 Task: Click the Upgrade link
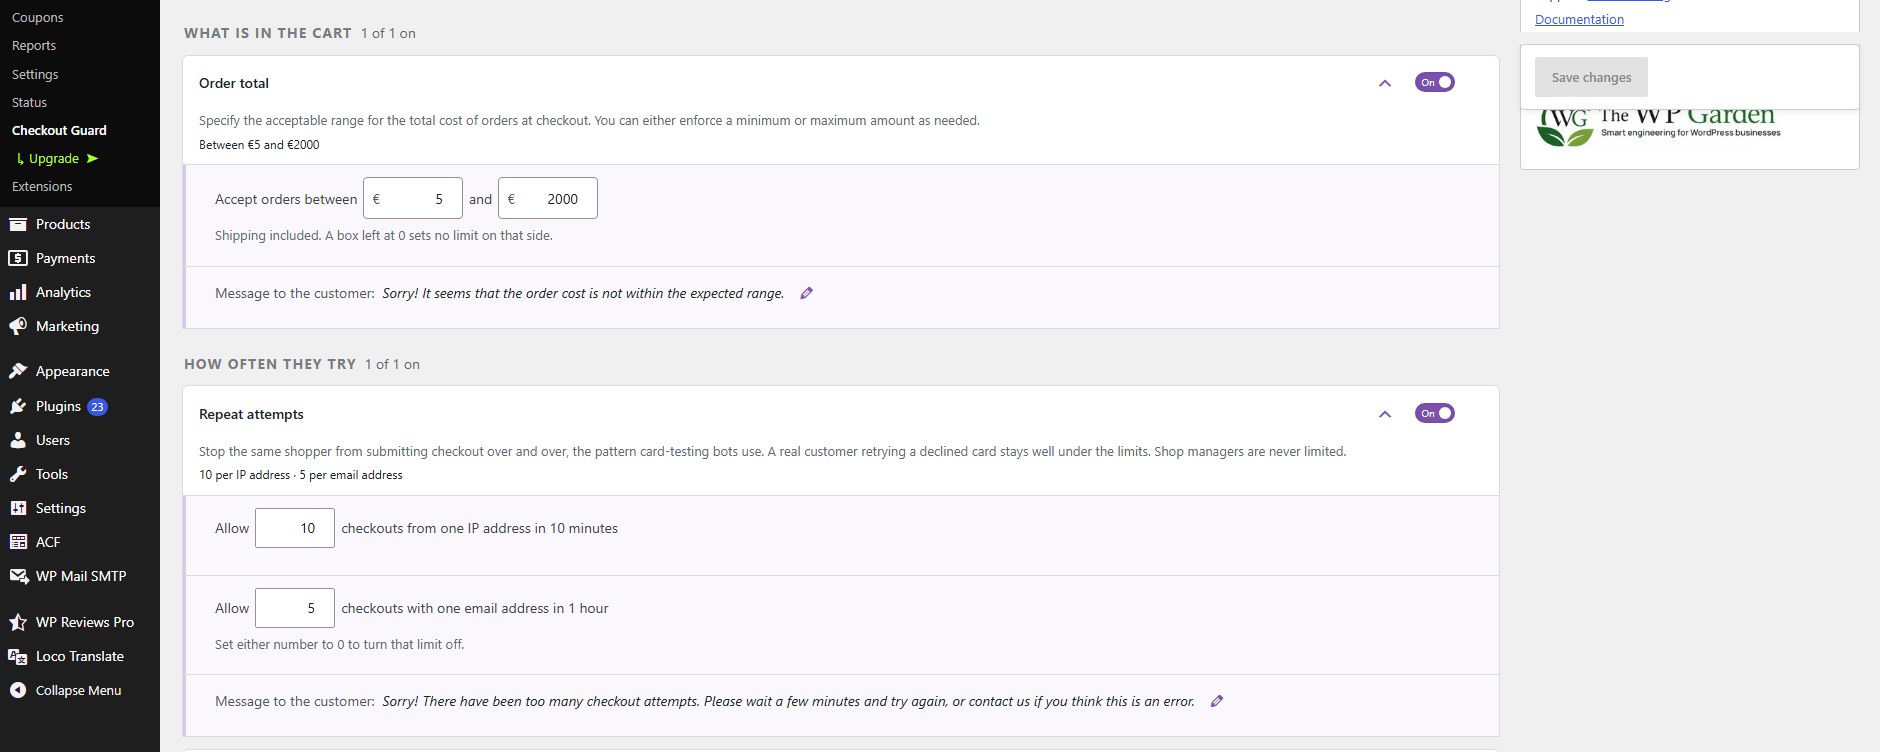[58, 158]
